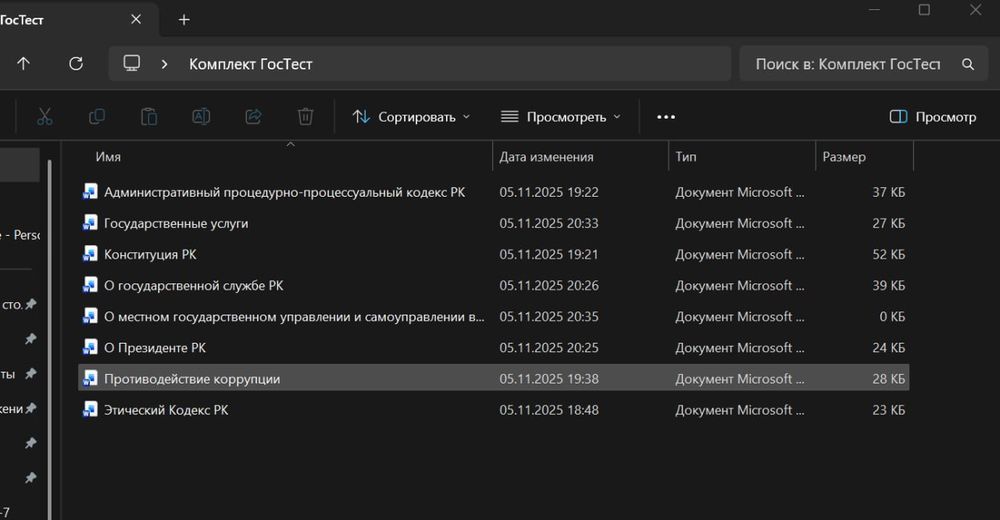Select the Конституция РК document
Viewport: 1000px width, 520px height.
pos(150,254)
